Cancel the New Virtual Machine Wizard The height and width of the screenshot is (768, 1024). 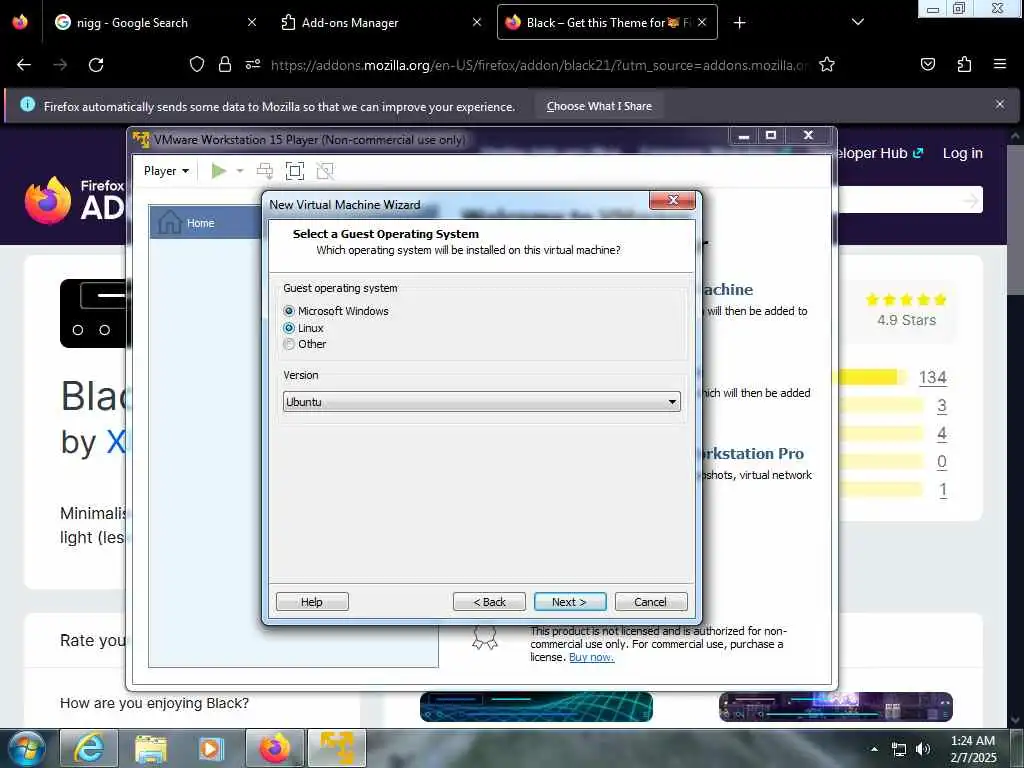point(650,601)
